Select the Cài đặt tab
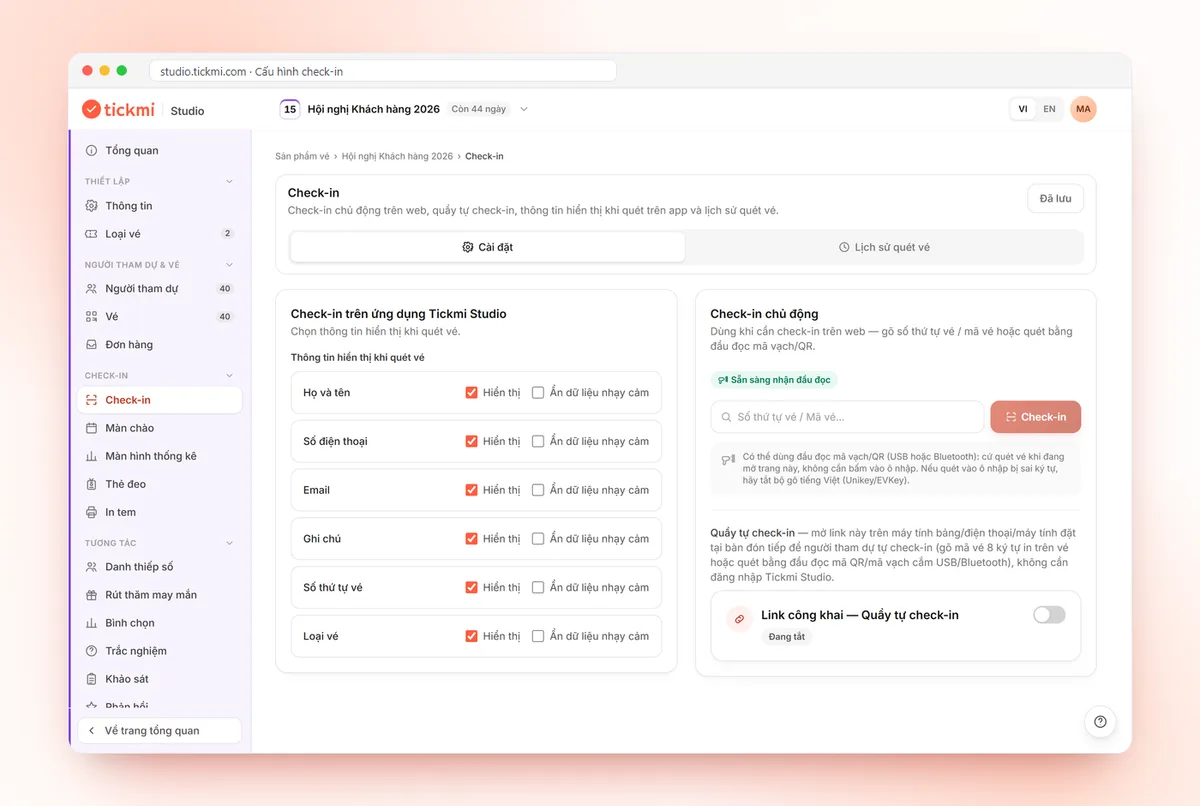 coord(488,247)
